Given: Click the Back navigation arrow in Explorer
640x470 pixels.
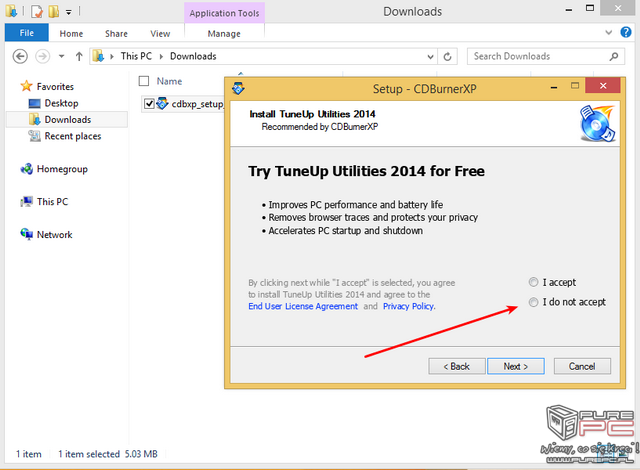Looking at the screenshot, I should tap(20, 56).
